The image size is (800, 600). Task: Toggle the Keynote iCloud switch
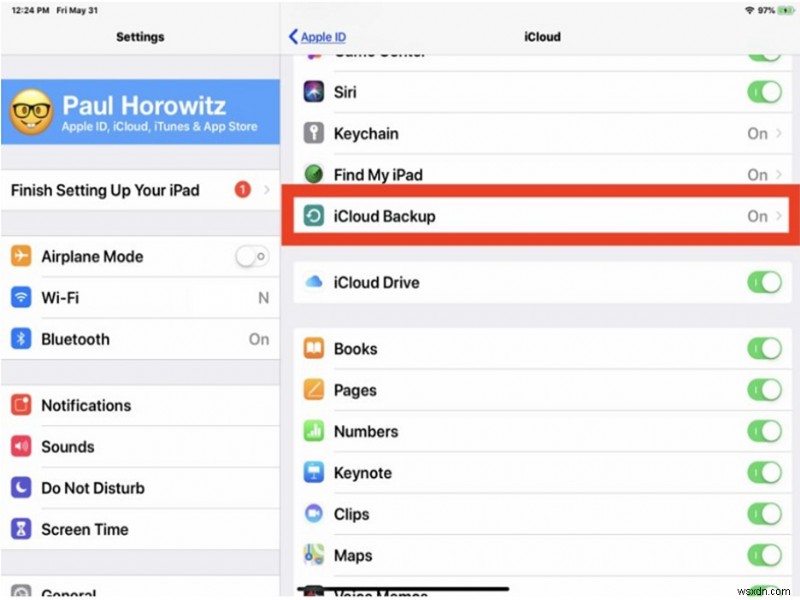pos(764,472)
